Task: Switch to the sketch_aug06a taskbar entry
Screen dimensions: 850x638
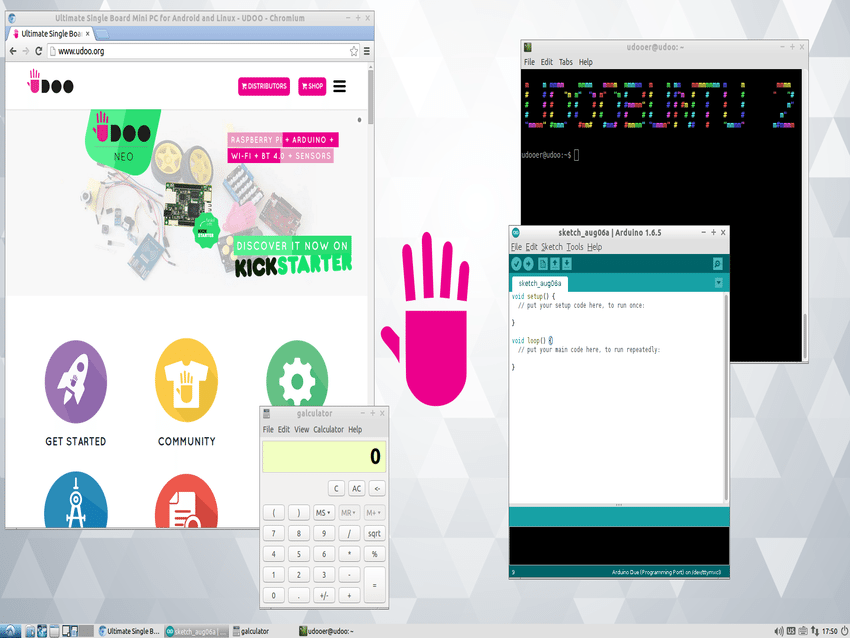Action: (x=196, y=631)
